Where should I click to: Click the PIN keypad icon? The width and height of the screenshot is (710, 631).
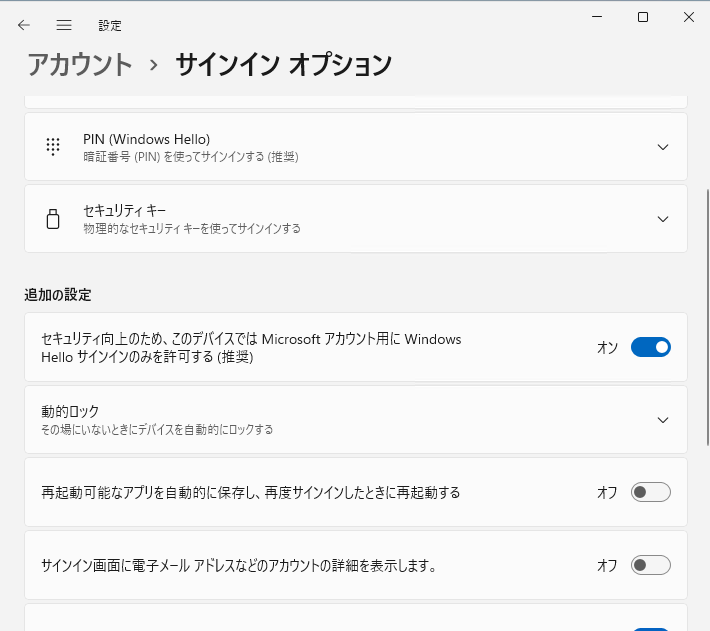click(x=53, y=147)
